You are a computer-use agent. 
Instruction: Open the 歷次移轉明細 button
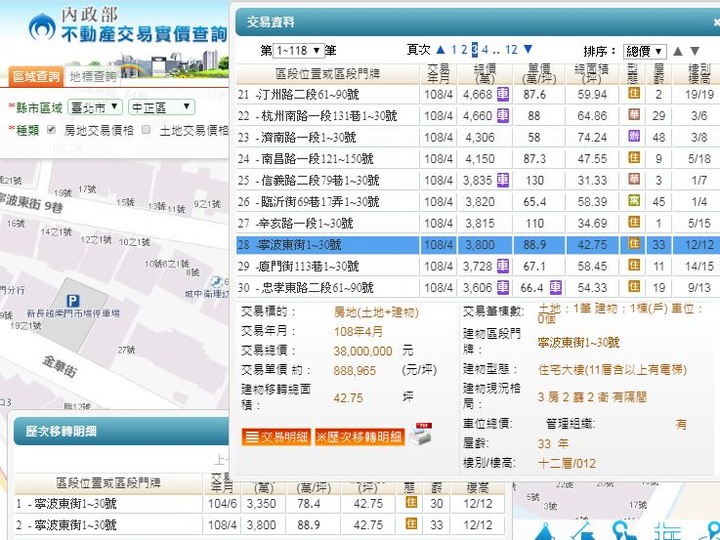(360, 437)
